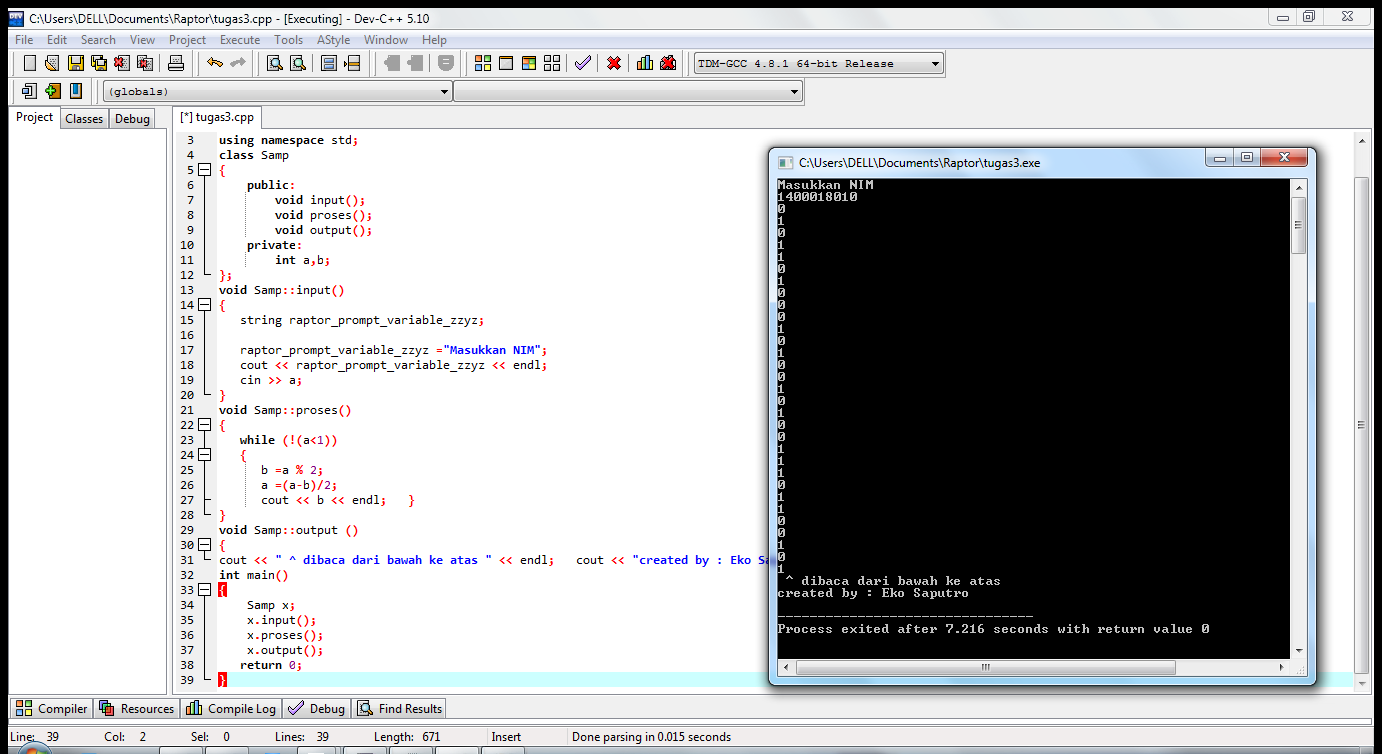Select the Find Results bottom tab
1382x754 pixels.
click(400, 708)
